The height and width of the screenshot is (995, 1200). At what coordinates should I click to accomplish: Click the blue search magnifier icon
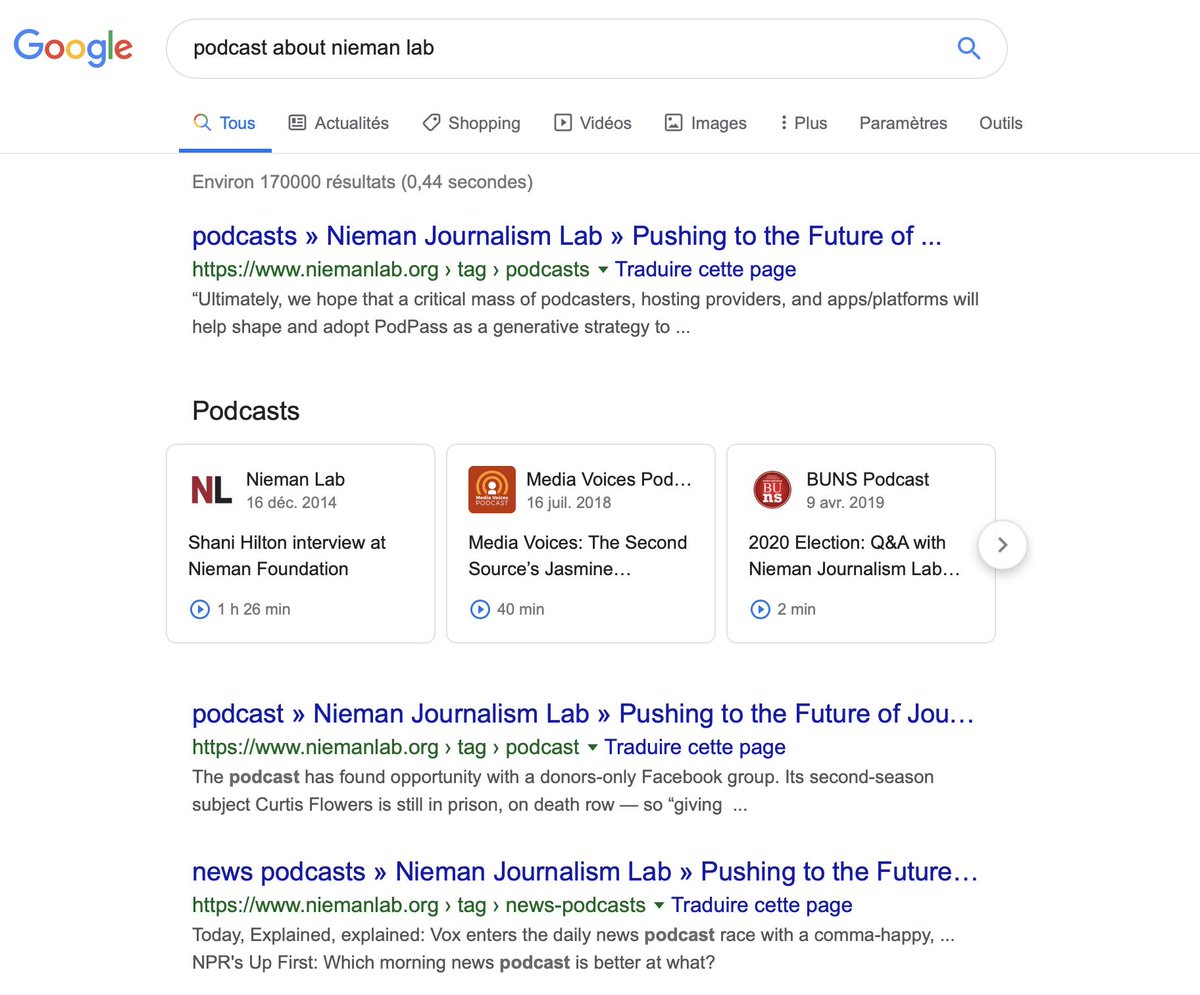968,48
